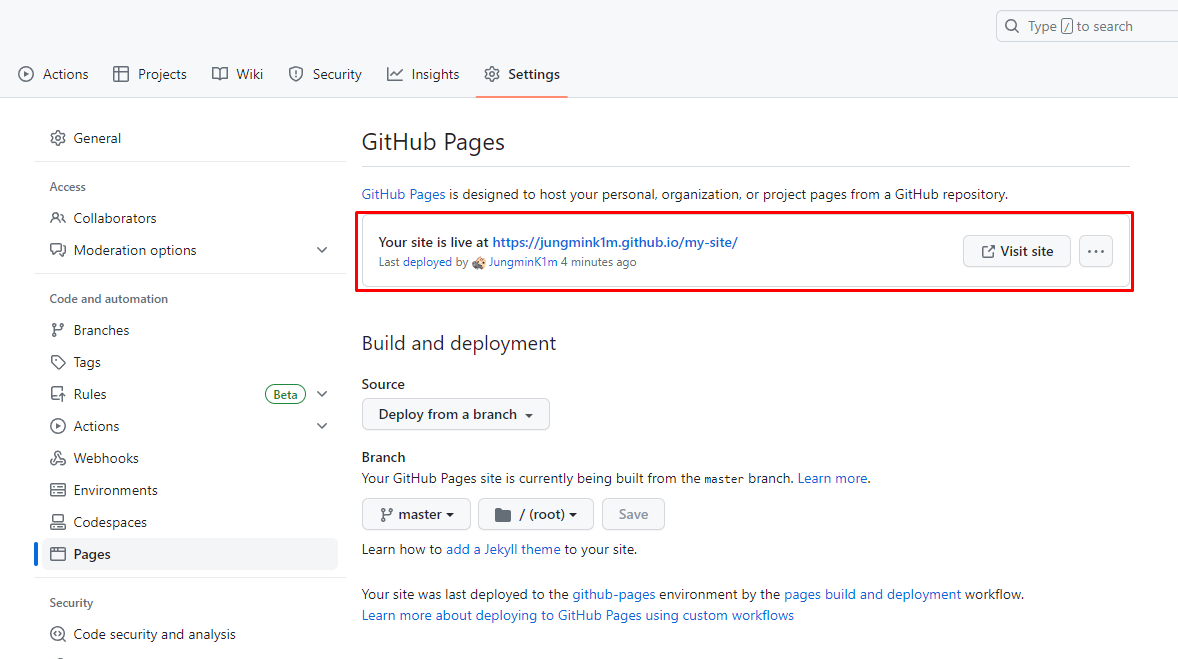Click the Visit site button
This screenshot has width=1178, height=659.
[1016, 251]
